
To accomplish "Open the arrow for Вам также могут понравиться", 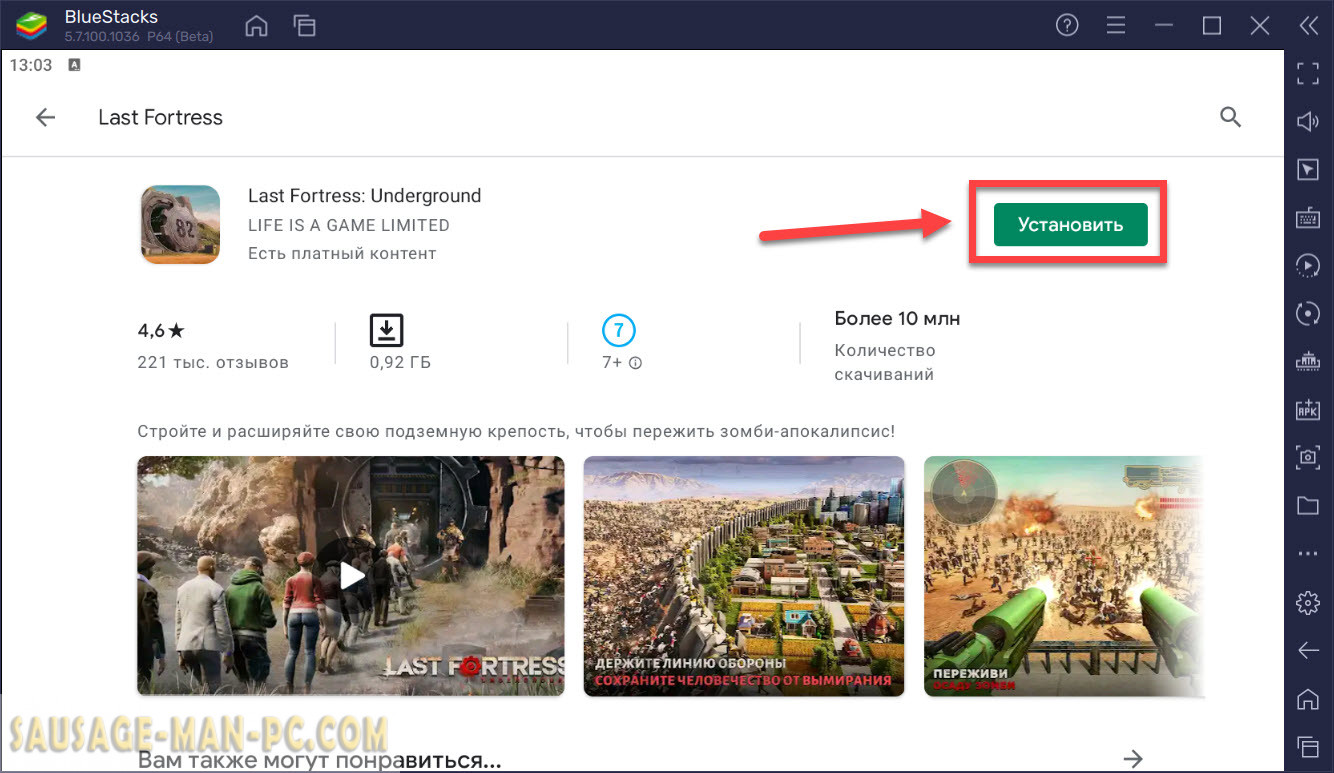I will [x=1132, y=758].
